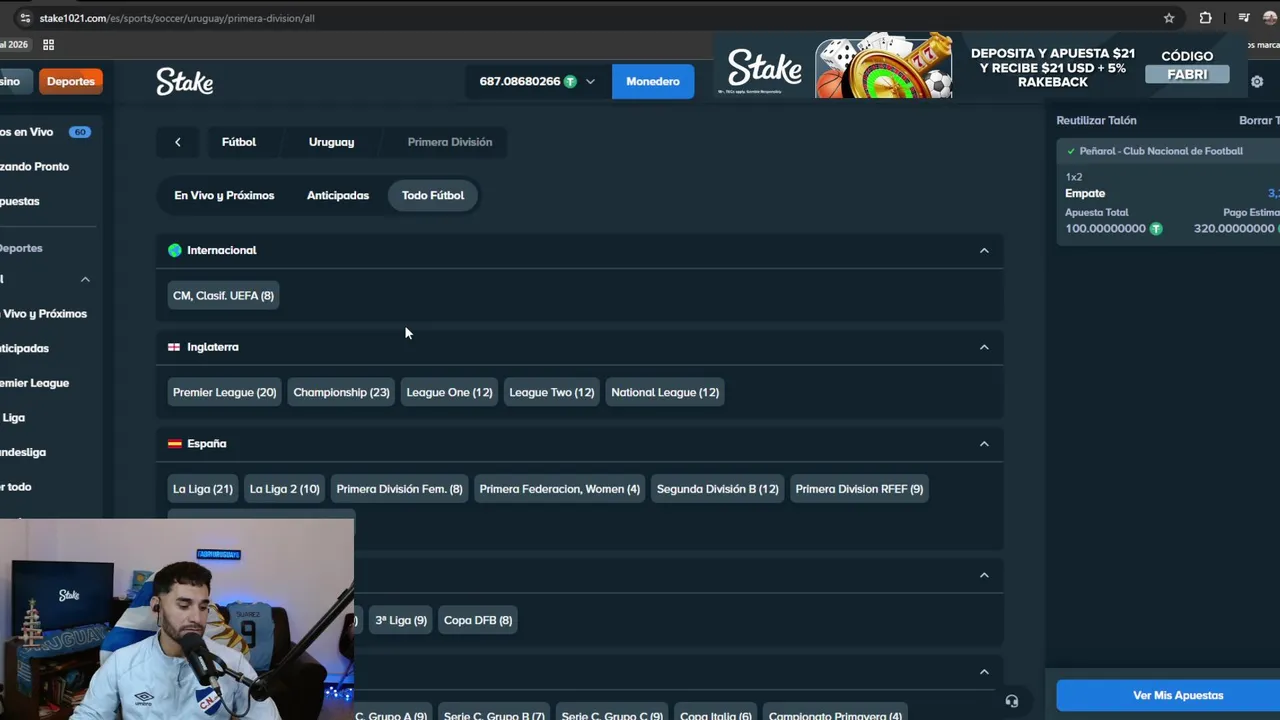Image resolution: width=1280 pixels, height=720 pixels.
Task: Collapse the section above 3ª Liga
Action: tap(984, 575)
